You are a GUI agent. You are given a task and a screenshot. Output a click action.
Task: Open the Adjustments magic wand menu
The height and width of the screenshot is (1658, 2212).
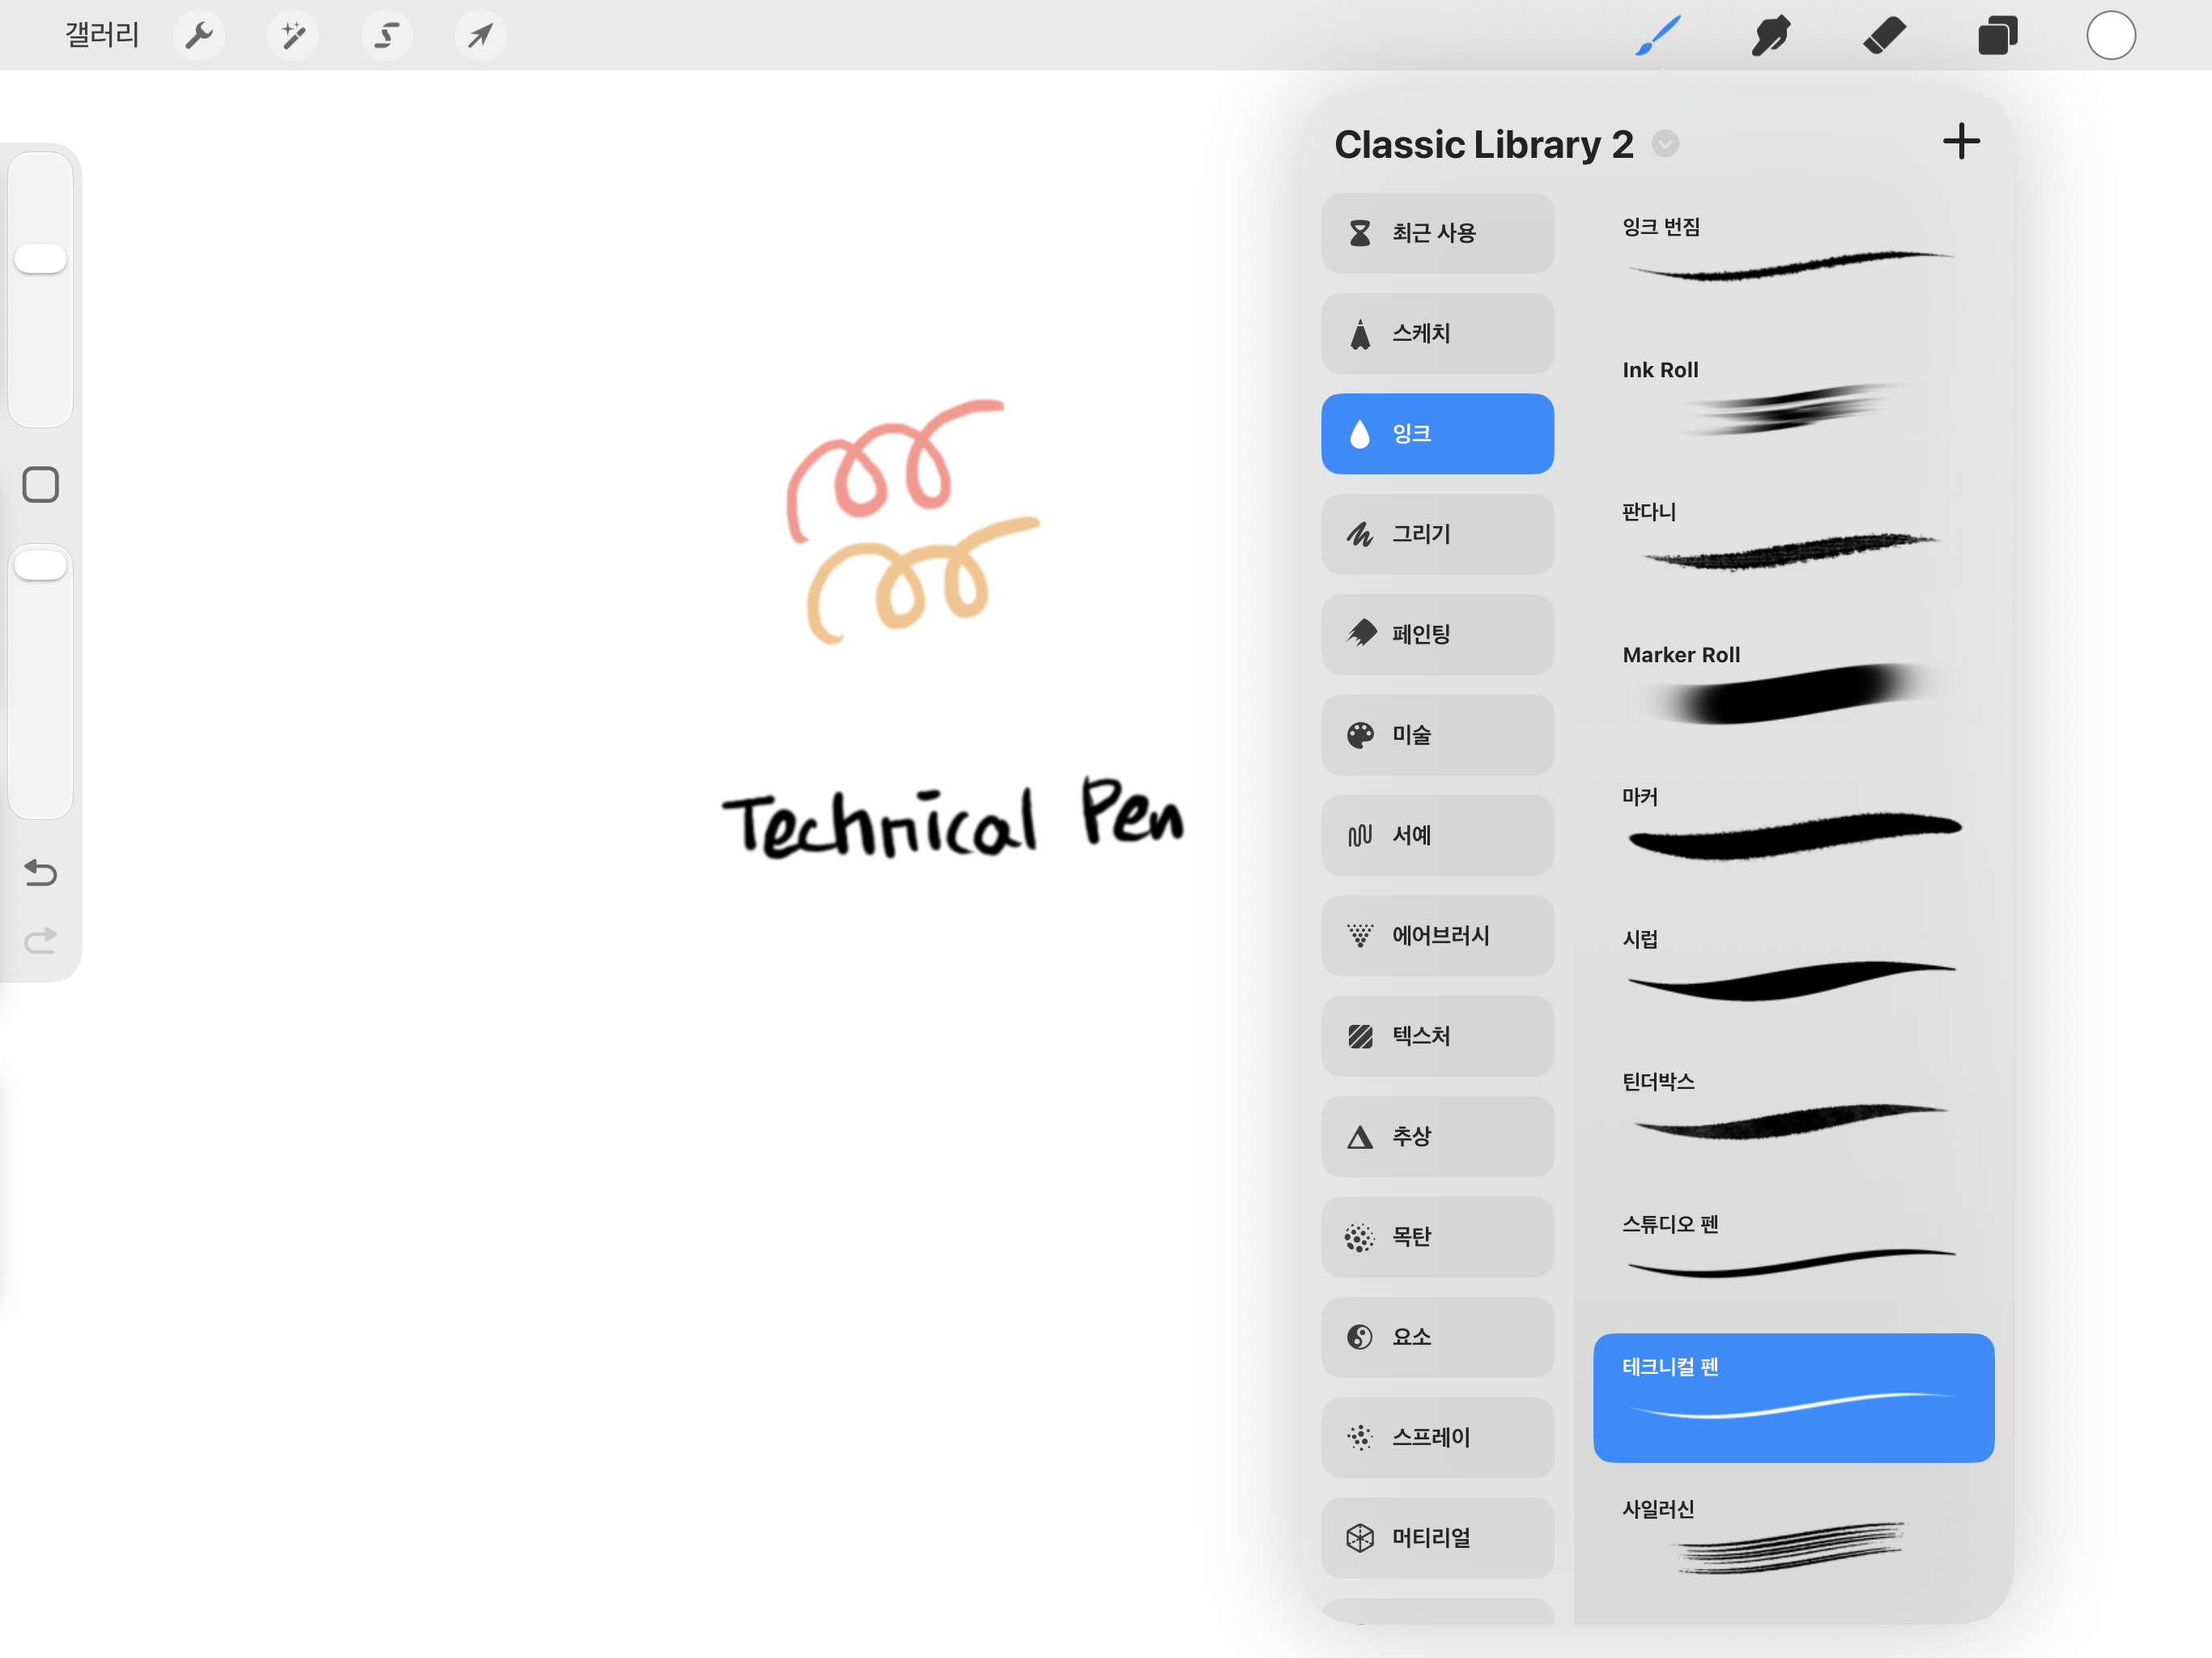[x=293, y=36]
